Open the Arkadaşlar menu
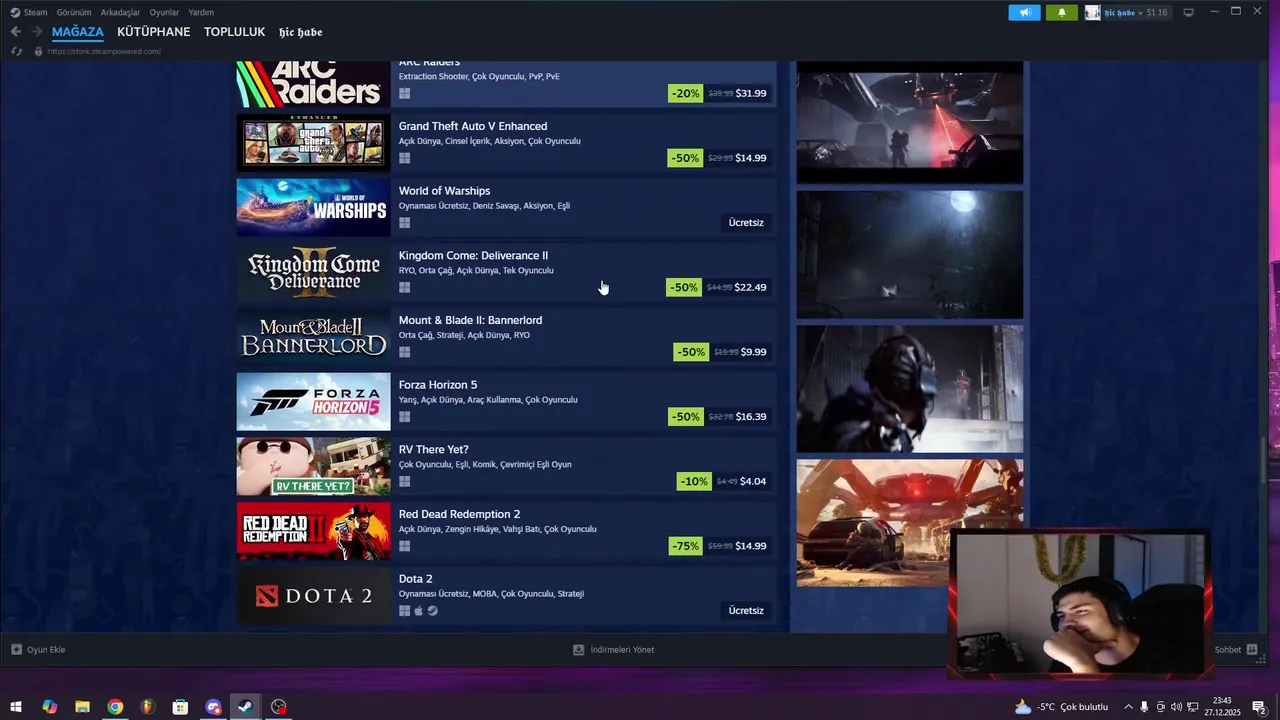The width and height of the screenshot is (1280, 720). (120, 12)
